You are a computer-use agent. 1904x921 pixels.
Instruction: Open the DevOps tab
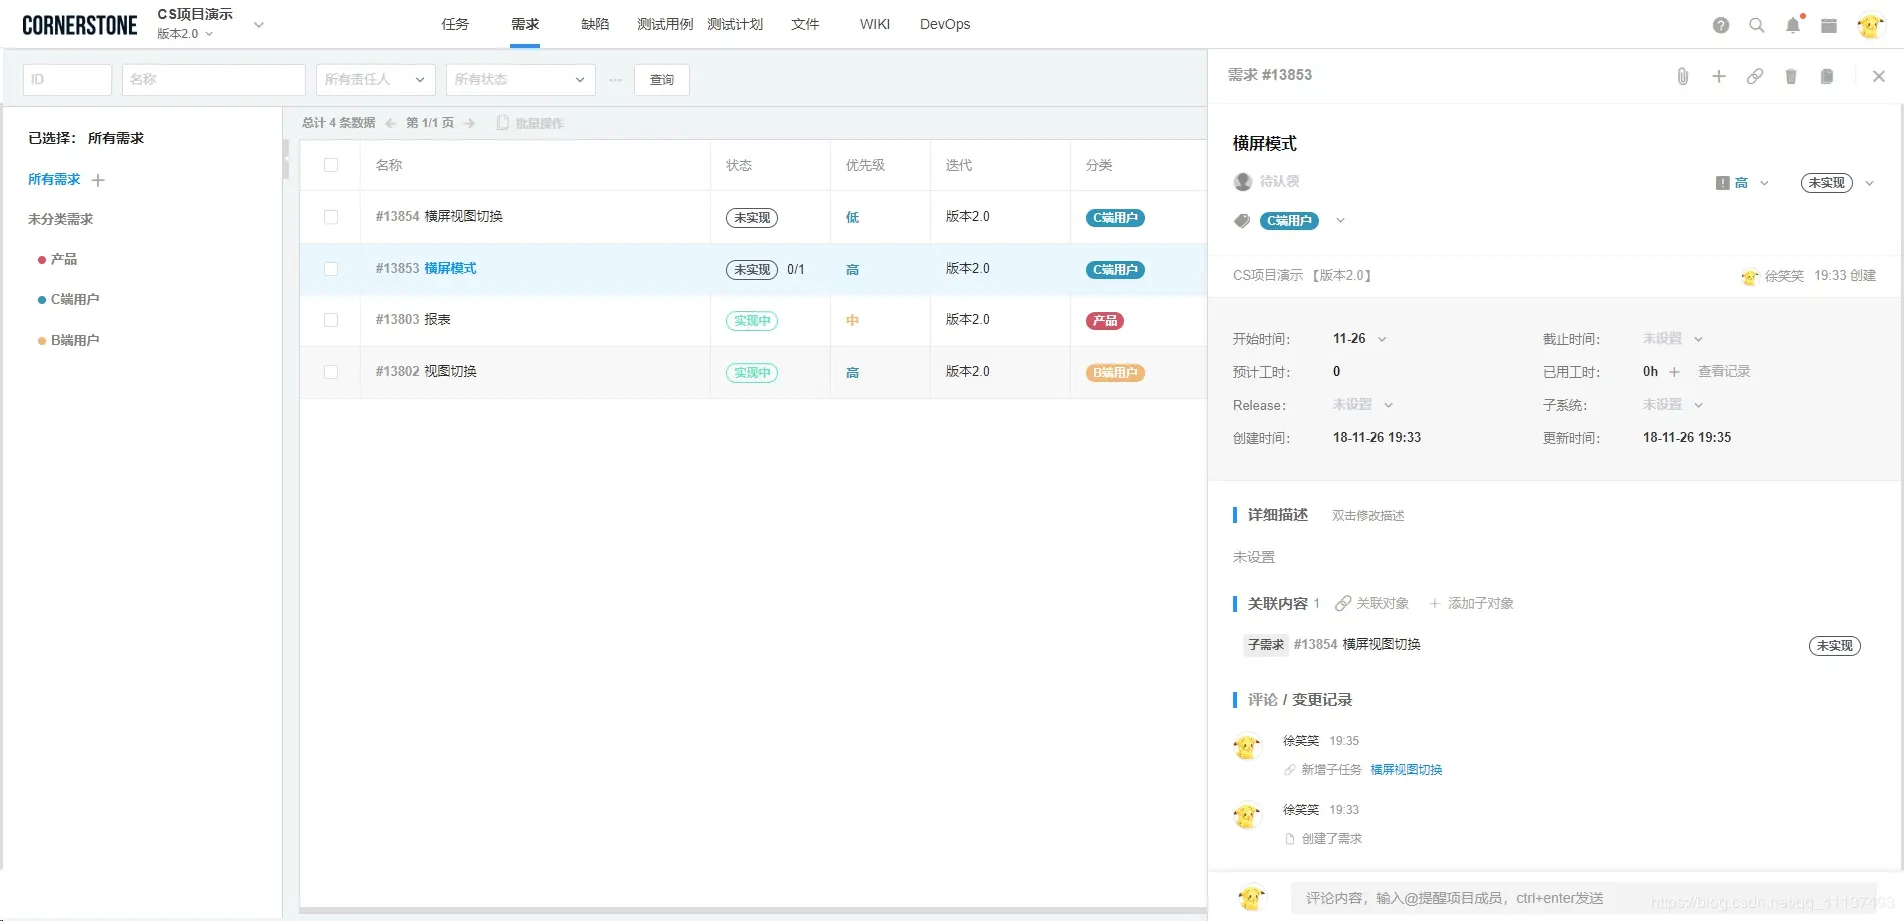[945, 24]
